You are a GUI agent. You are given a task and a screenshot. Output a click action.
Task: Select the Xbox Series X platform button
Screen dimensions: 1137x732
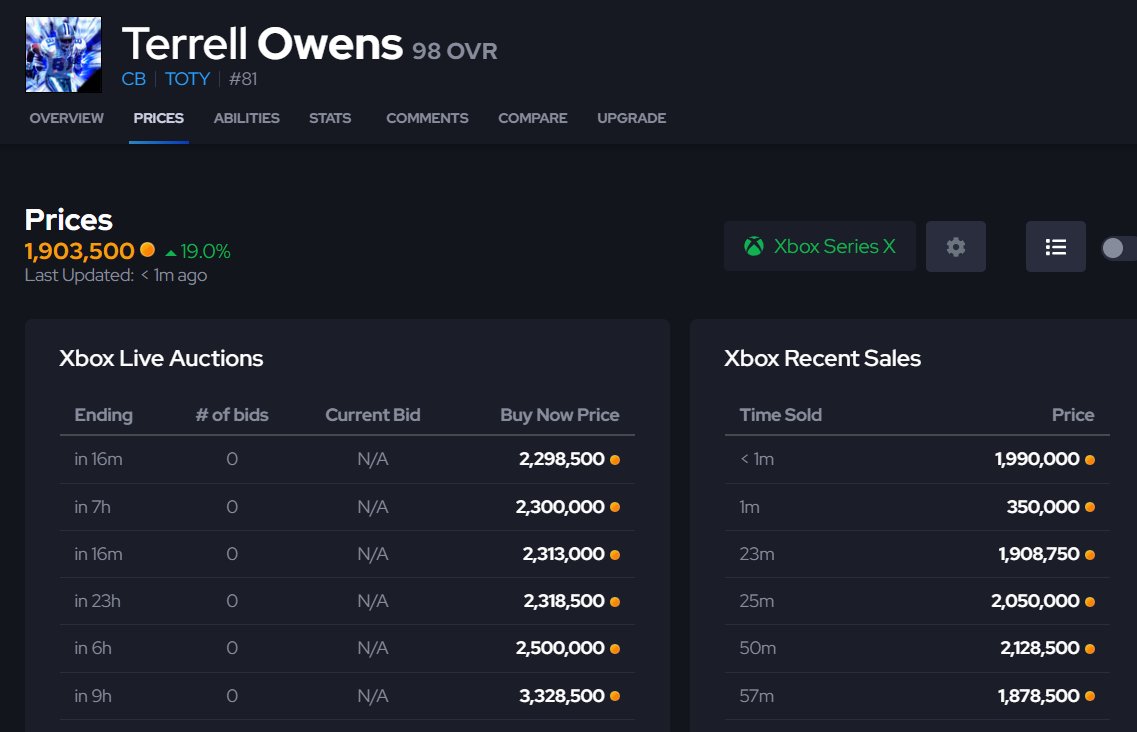(819, 247)
